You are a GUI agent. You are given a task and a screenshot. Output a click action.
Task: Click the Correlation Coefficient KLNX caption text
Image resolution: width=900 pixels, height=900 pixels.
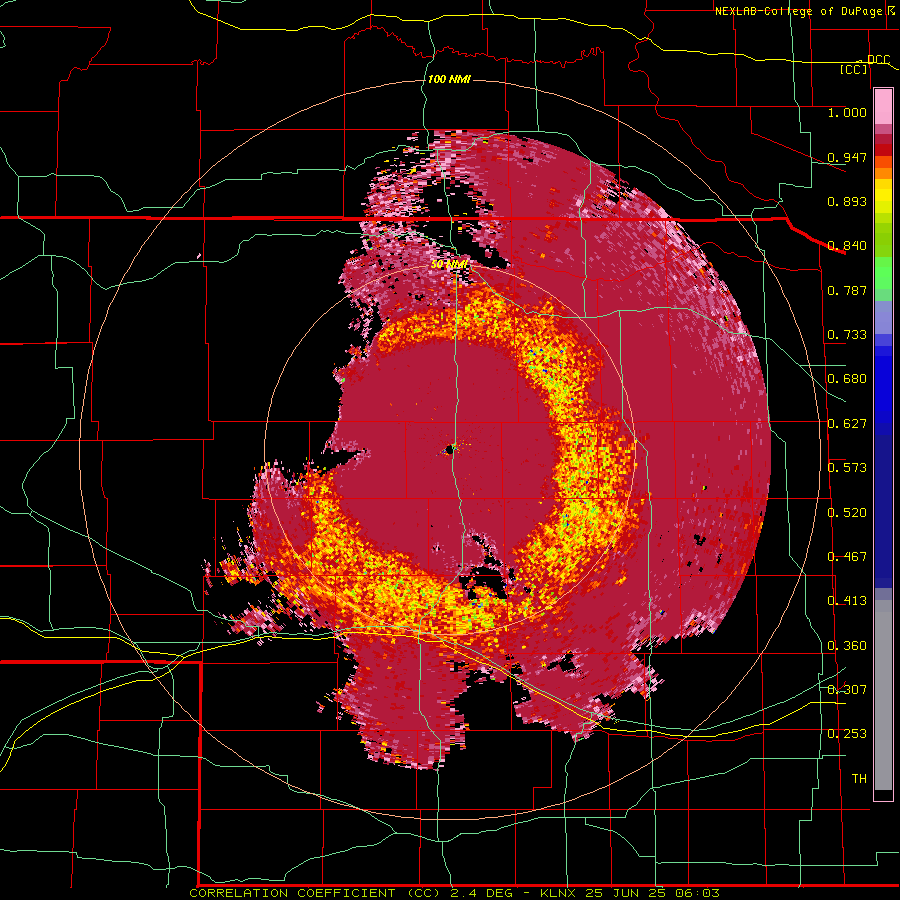coord(454,893)
